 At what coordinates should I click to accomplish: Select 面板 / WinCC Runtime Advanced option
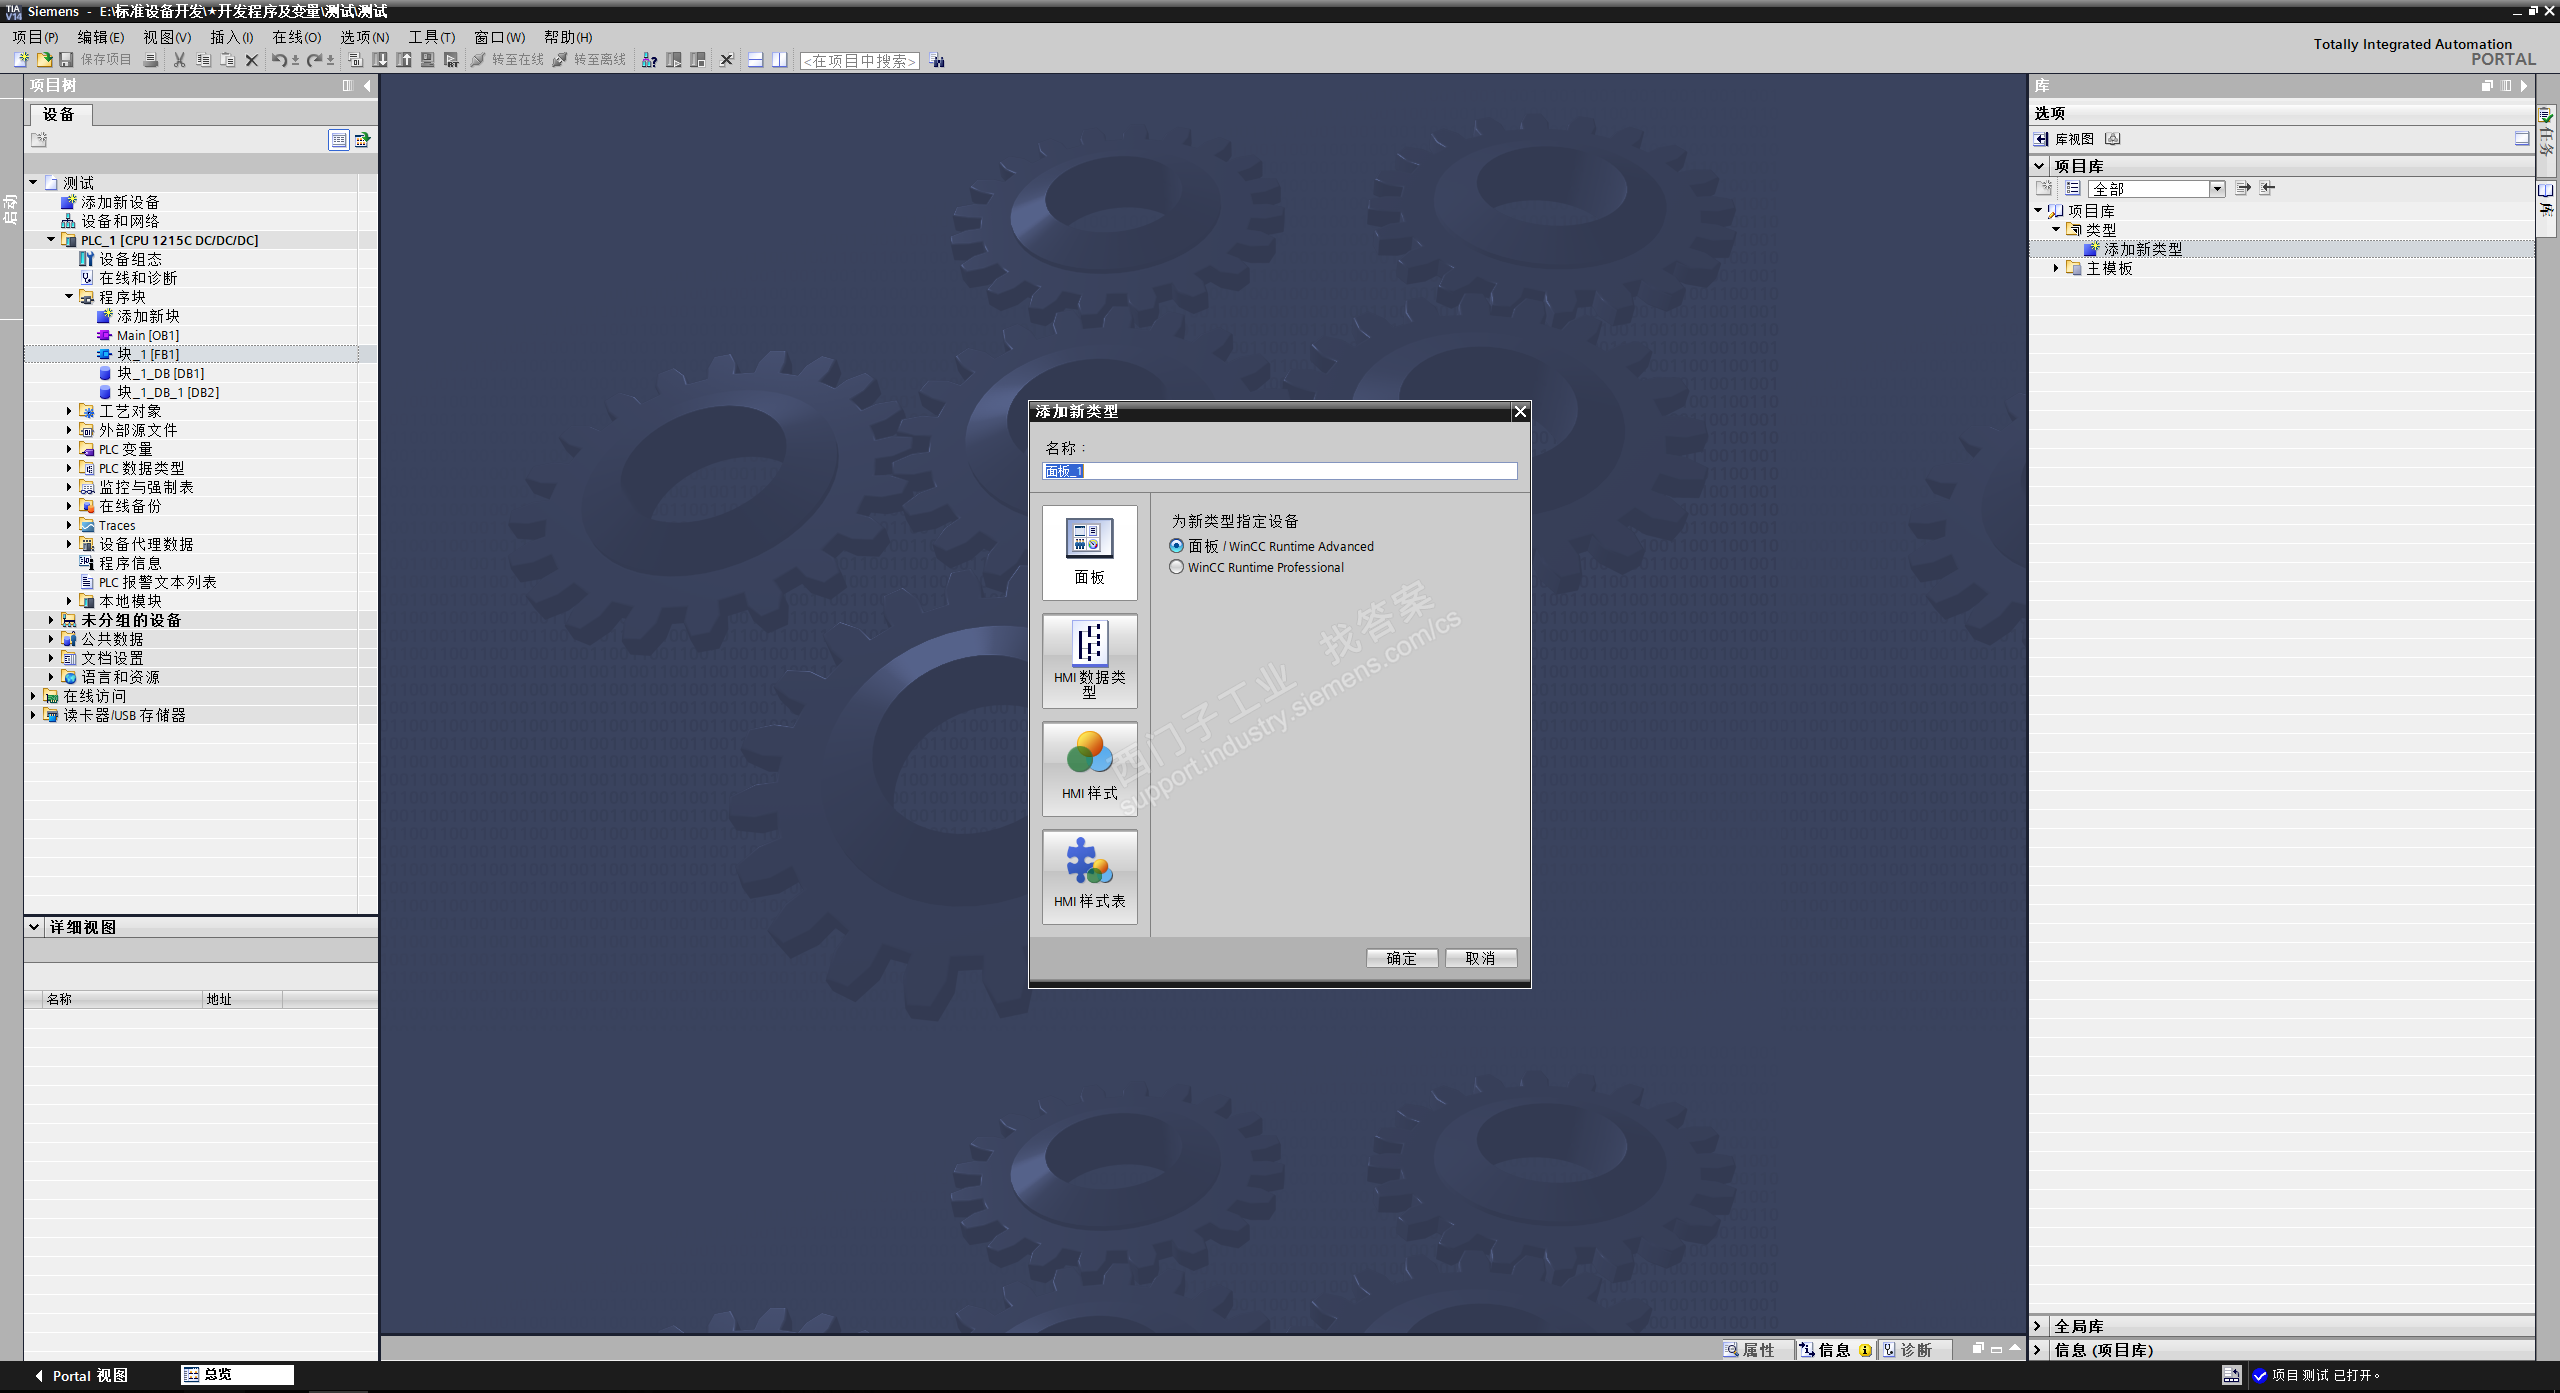1177,546
